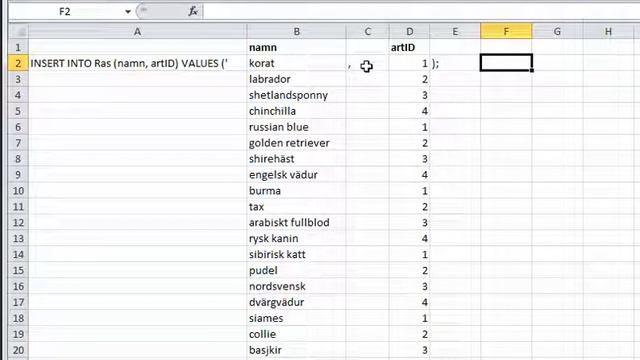The width and height of the screenshot is (640, 360).
Task: Select the cell with 'arabiskt fullblod'
Action: click(297, 222)
